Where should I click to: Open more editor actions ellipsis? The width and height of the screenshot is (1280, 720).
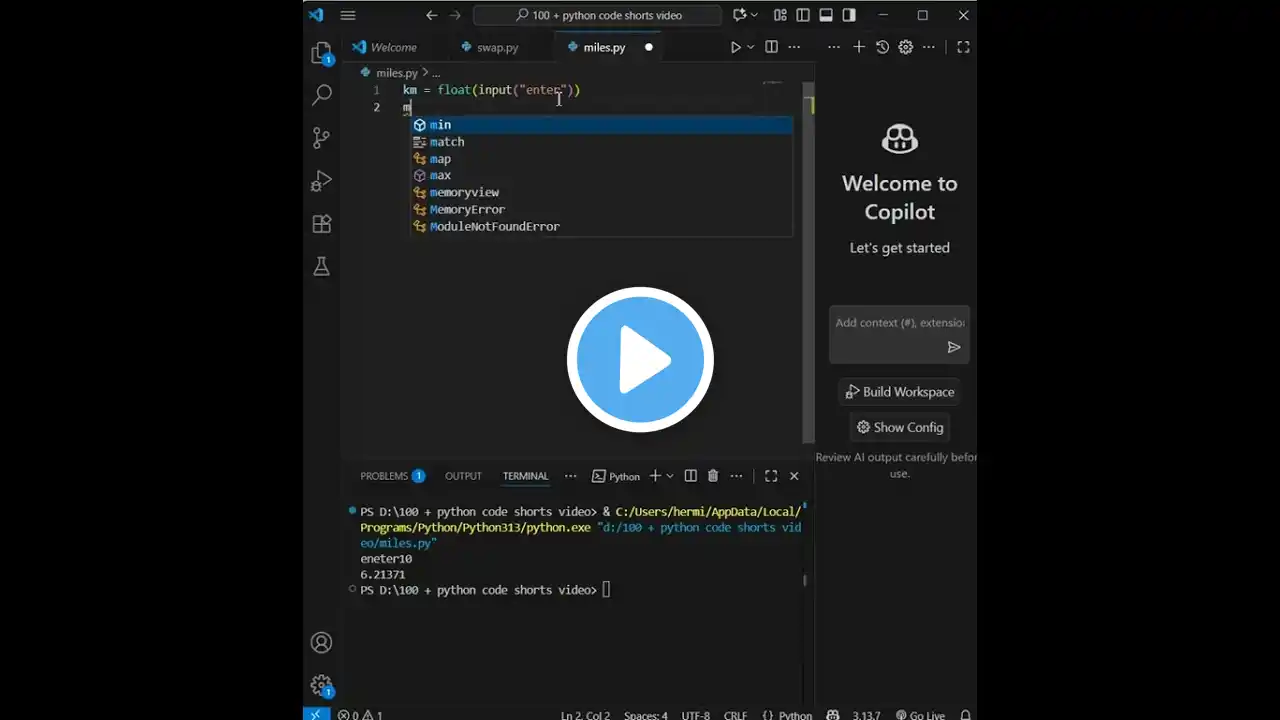794,47
